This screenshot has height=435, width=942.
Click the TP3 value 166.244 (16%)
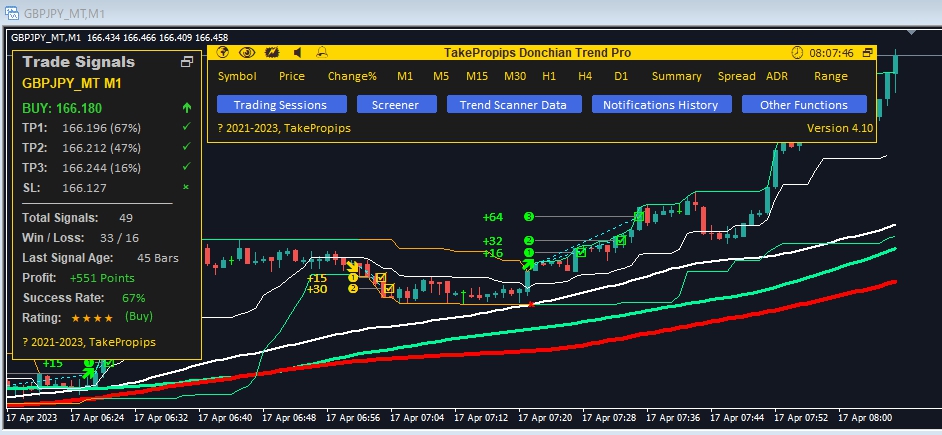point(102,167)
